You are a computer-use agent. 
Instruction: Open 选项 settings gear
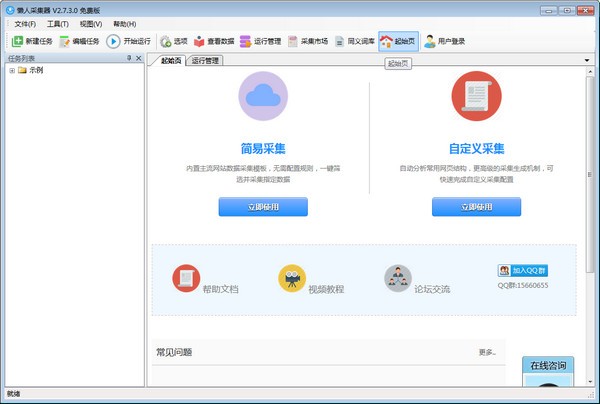click(x=165, y=41)
